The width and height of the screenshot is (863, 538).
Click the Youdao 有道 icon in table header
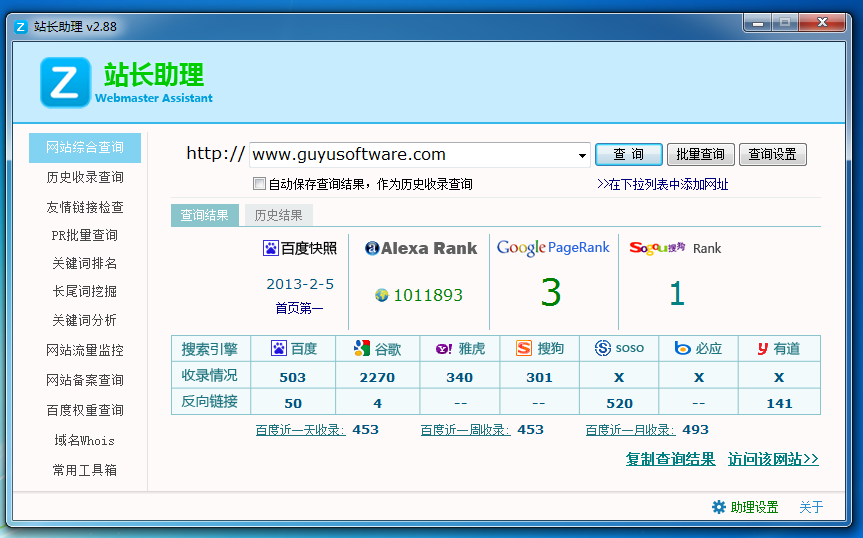point(762,348)
